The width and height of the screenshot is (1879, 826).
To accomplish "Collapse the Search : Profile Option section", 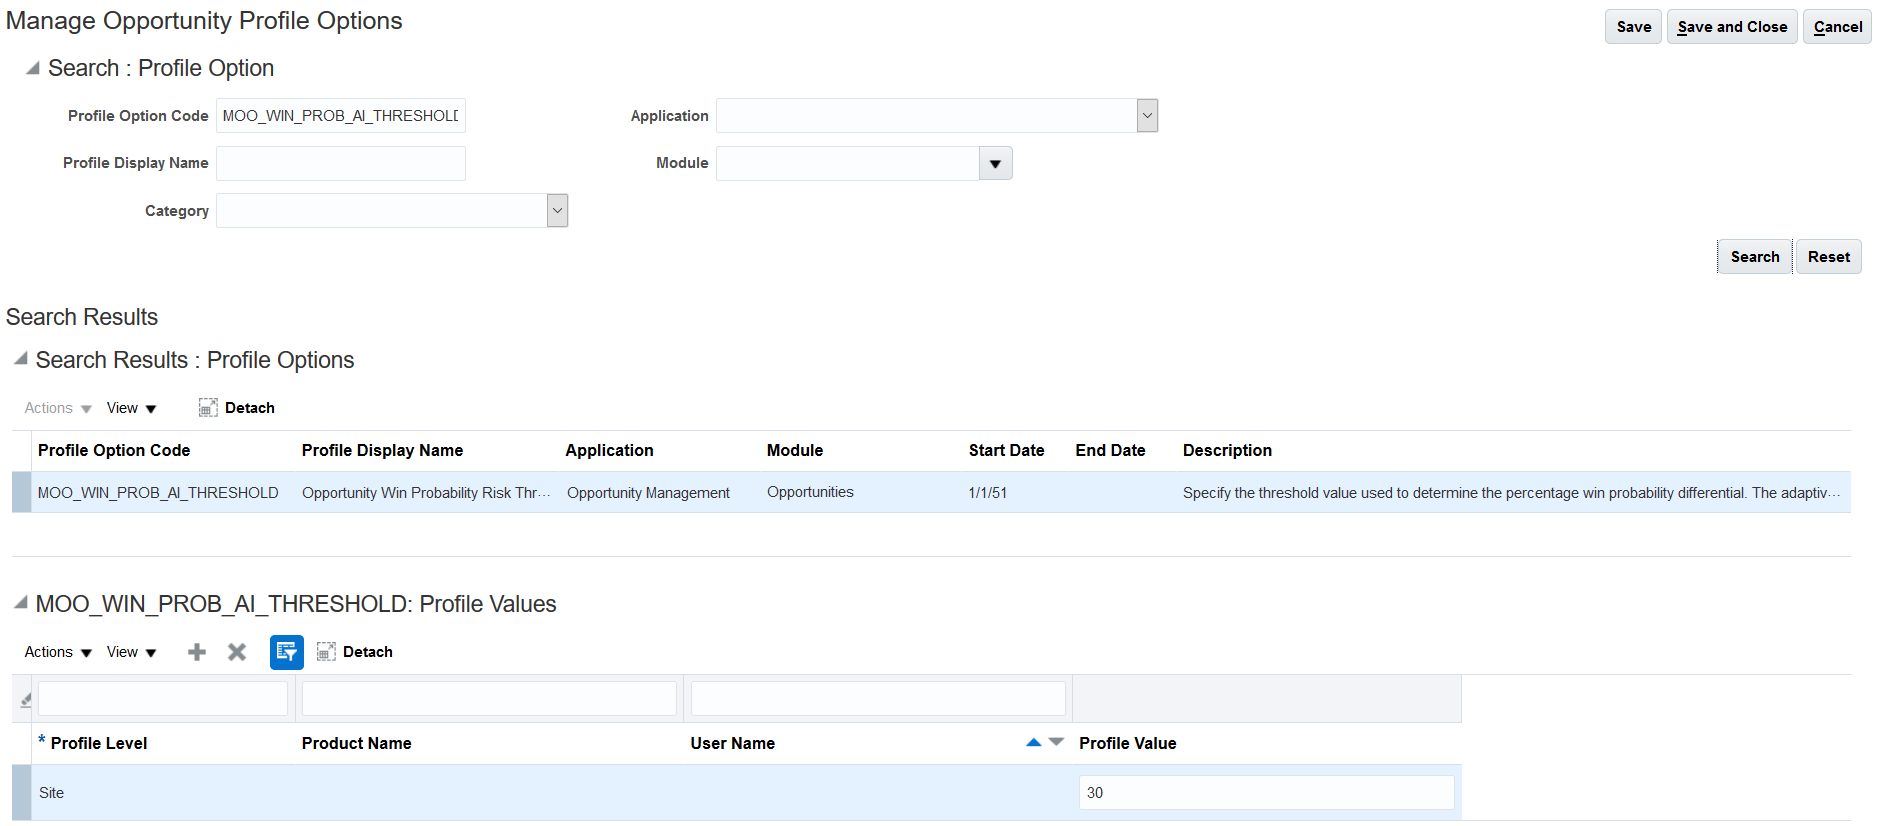I will click(x=33, y=68).
